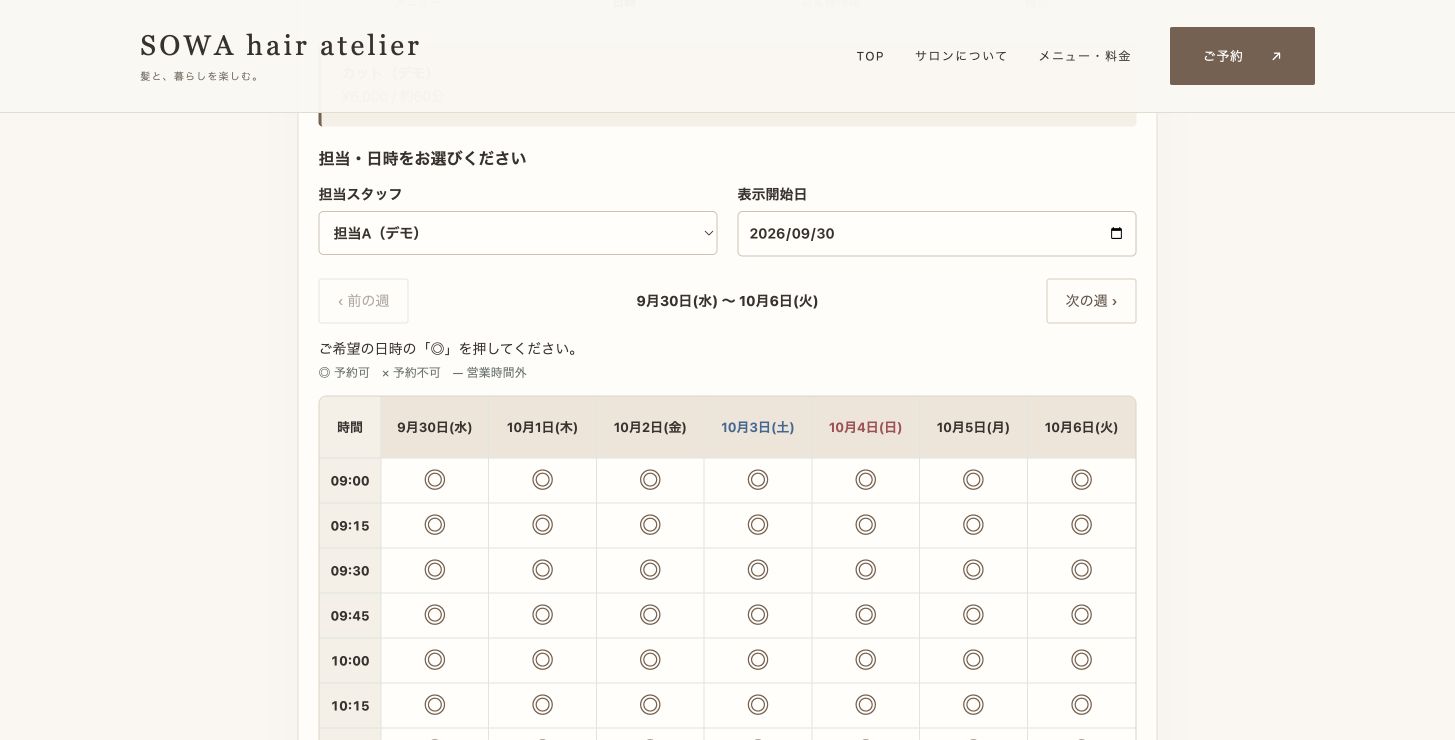Open the calendar picker for 表示開始日
Screen dimensions: 1455x740
1117,234
